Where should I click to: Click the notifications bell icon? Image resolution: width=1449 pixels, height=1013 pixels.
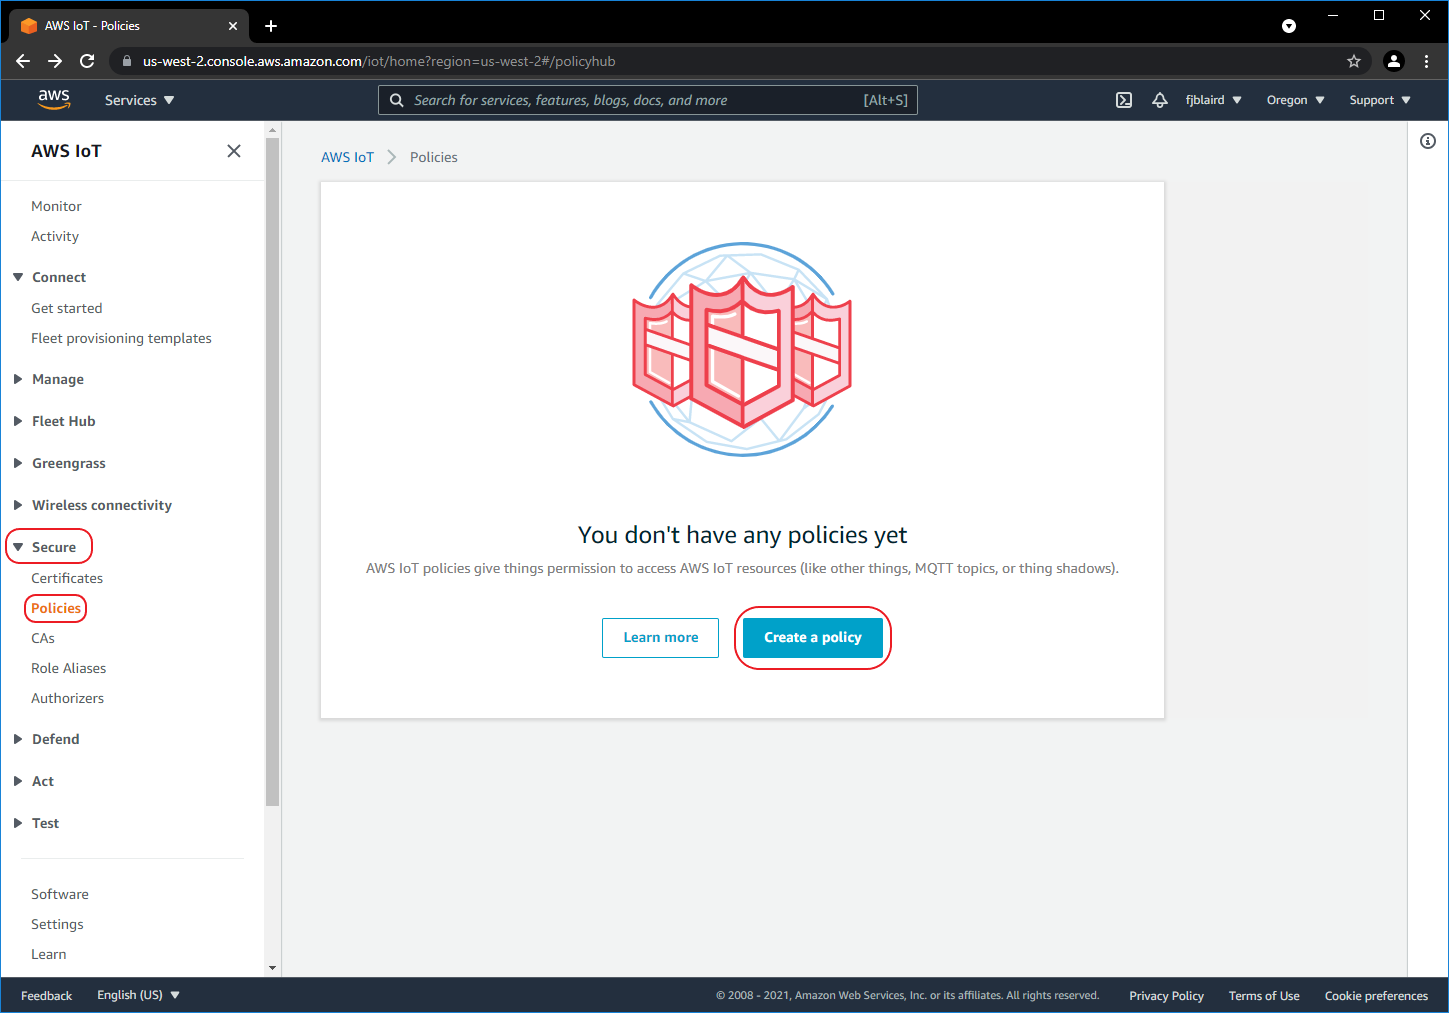coord(1160,100)
